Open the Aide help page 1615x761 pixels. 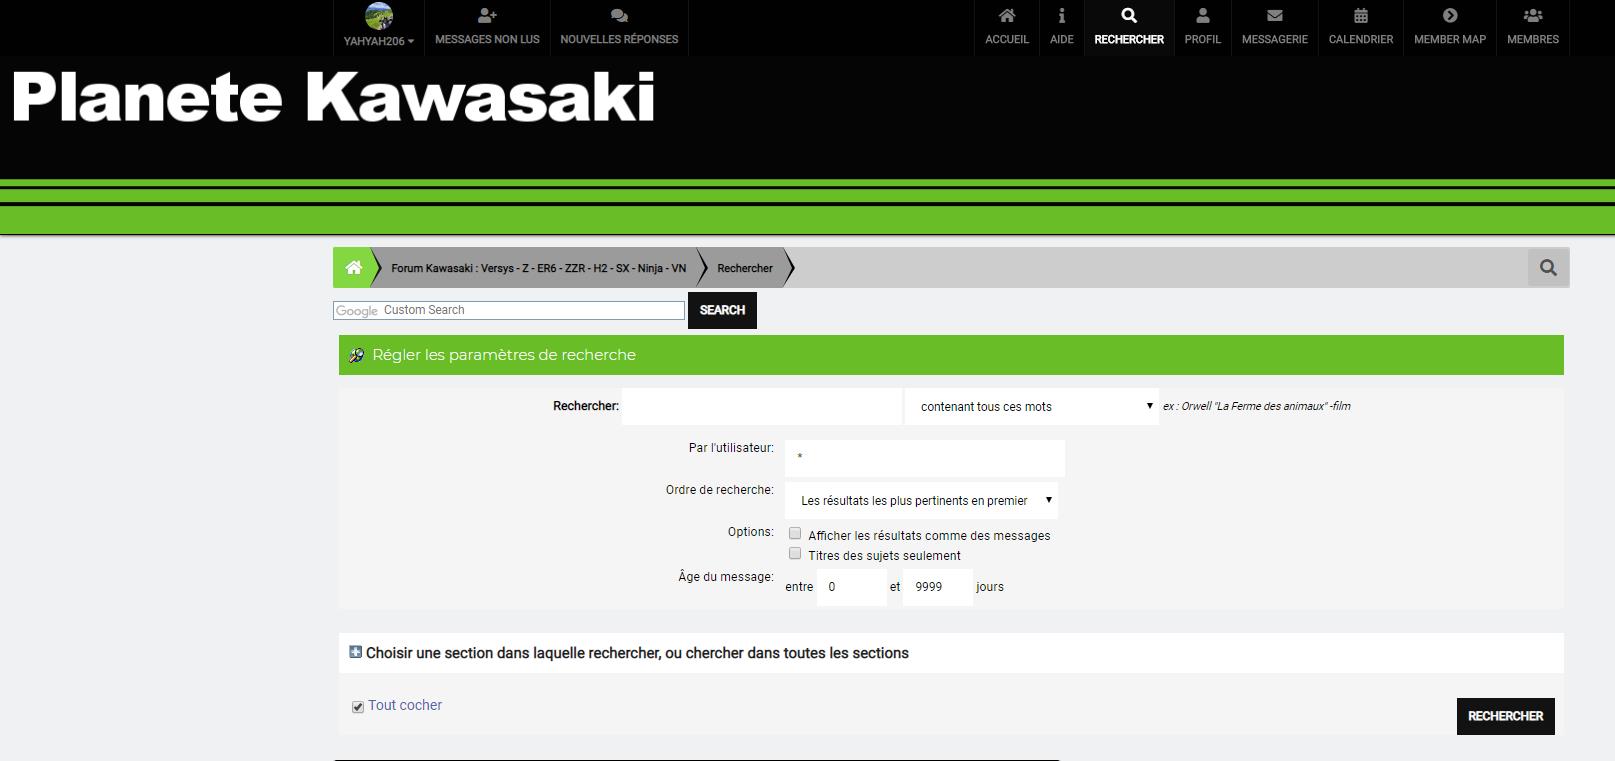point(1062,28)
